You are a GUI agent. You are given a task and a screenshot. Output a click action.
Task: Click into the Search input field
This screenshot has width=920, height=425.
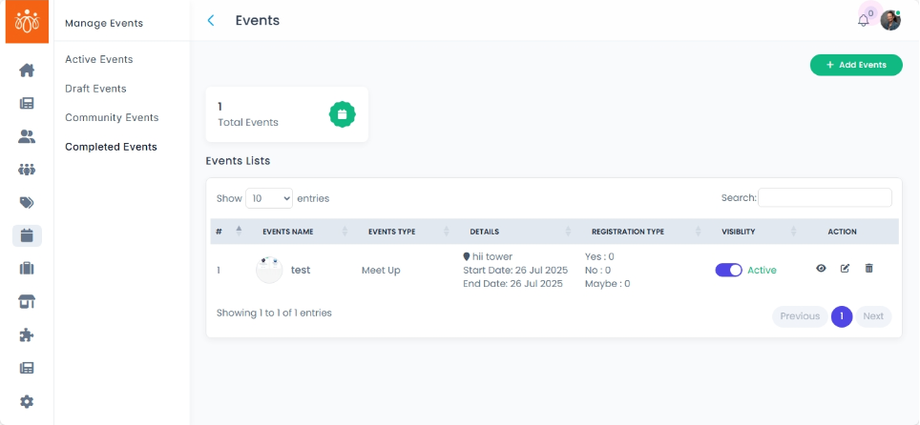pos(824,198)
